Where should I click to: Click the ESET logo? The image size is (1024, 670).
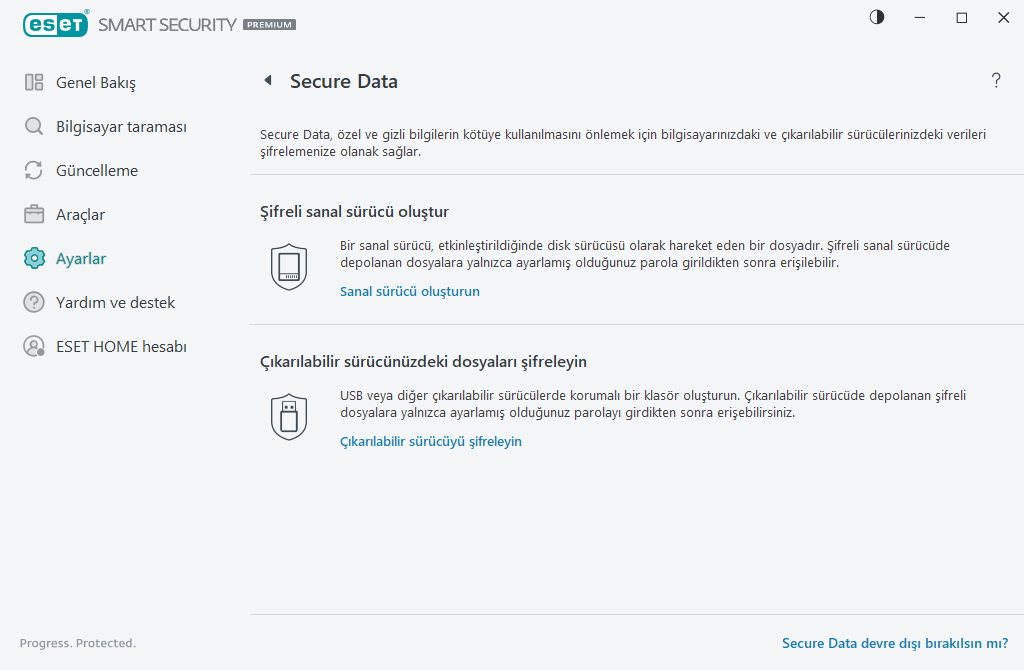coord(55,23)
